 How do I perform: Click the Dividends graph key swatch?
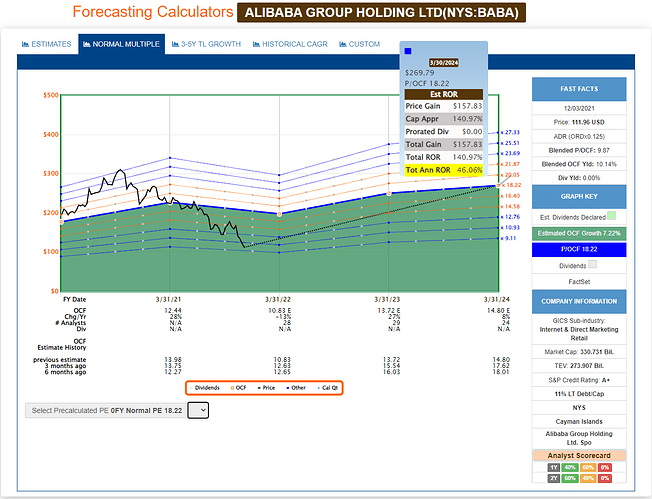click(x=593, y=264)
